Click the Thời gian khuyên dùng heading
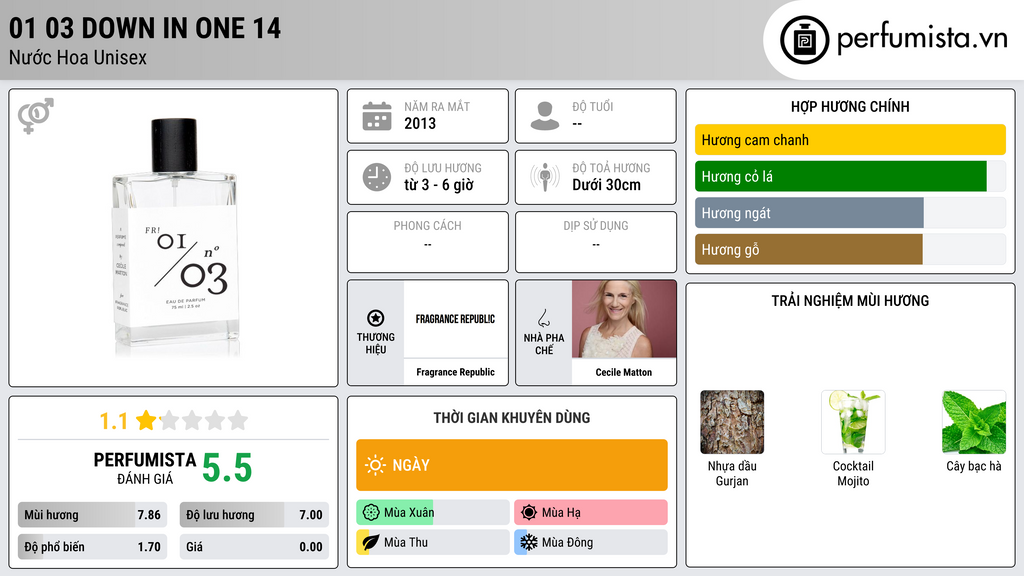The width and height of the screenshot is (1024, 576). point(512,417)
